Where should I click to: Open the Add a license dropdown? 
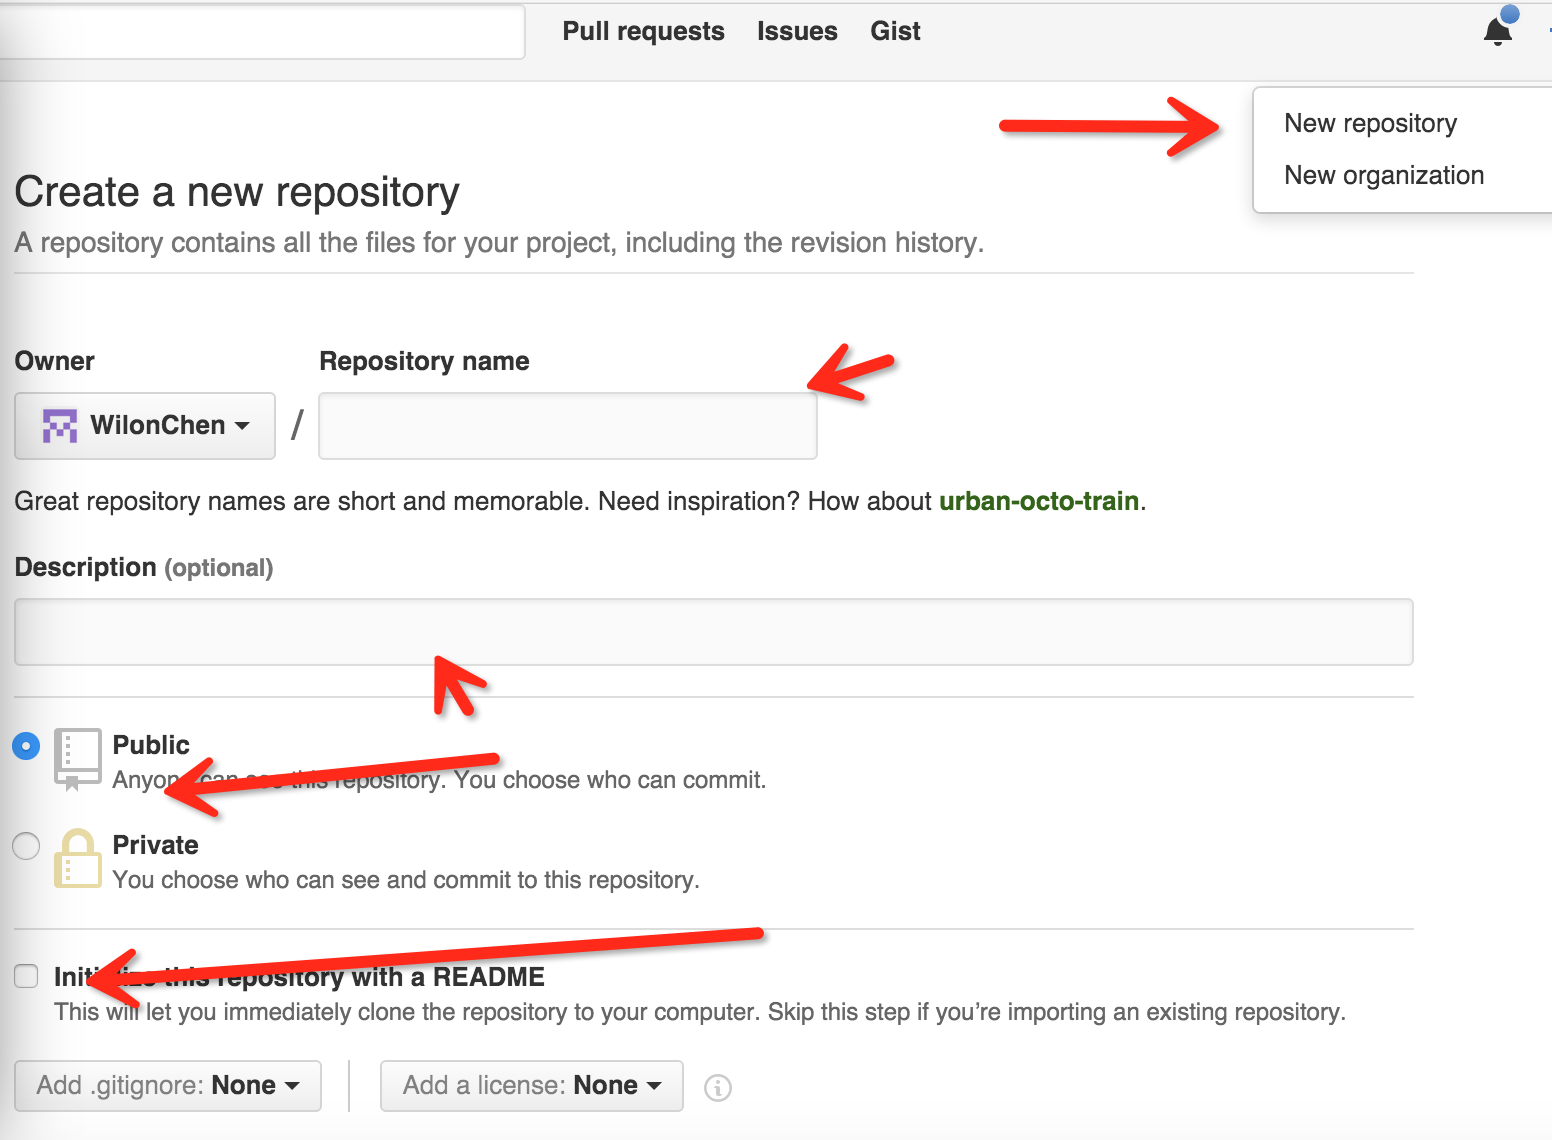pyautogui.click(x=532, y=1086)
